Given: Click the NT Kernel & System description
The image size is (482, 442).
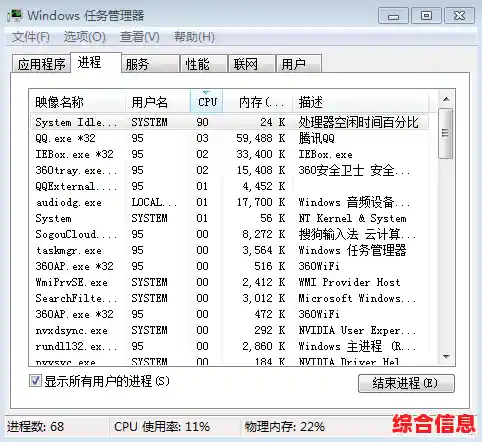Looking at the screenshot, I should pyautogui.click(x=352, y=218).
